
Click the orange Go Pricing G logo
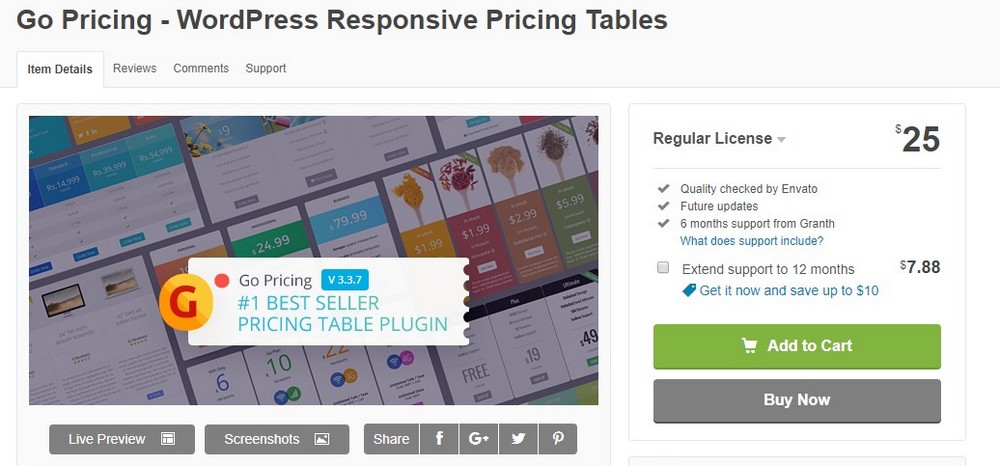185,302
